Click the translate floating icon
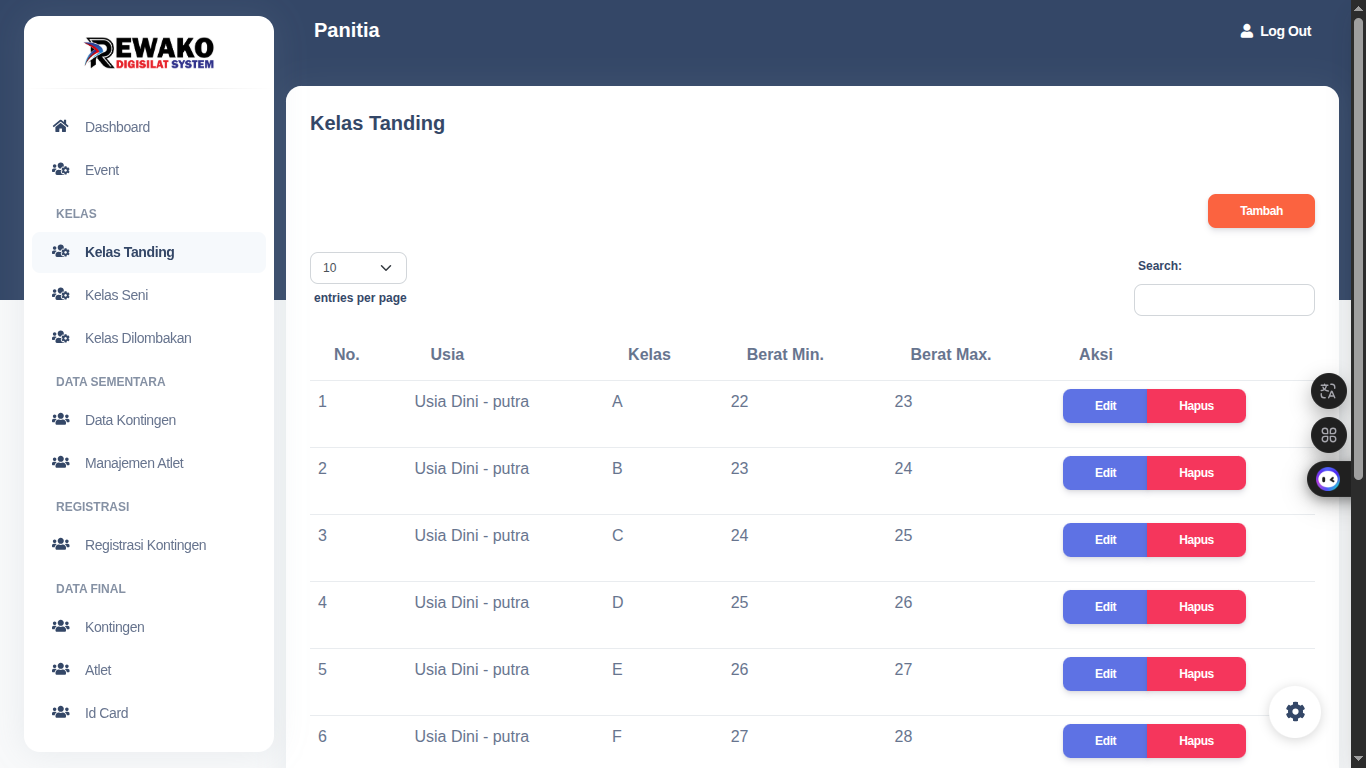The width and height of the screenshot is (1366, 768). (x=1328, y=391)
